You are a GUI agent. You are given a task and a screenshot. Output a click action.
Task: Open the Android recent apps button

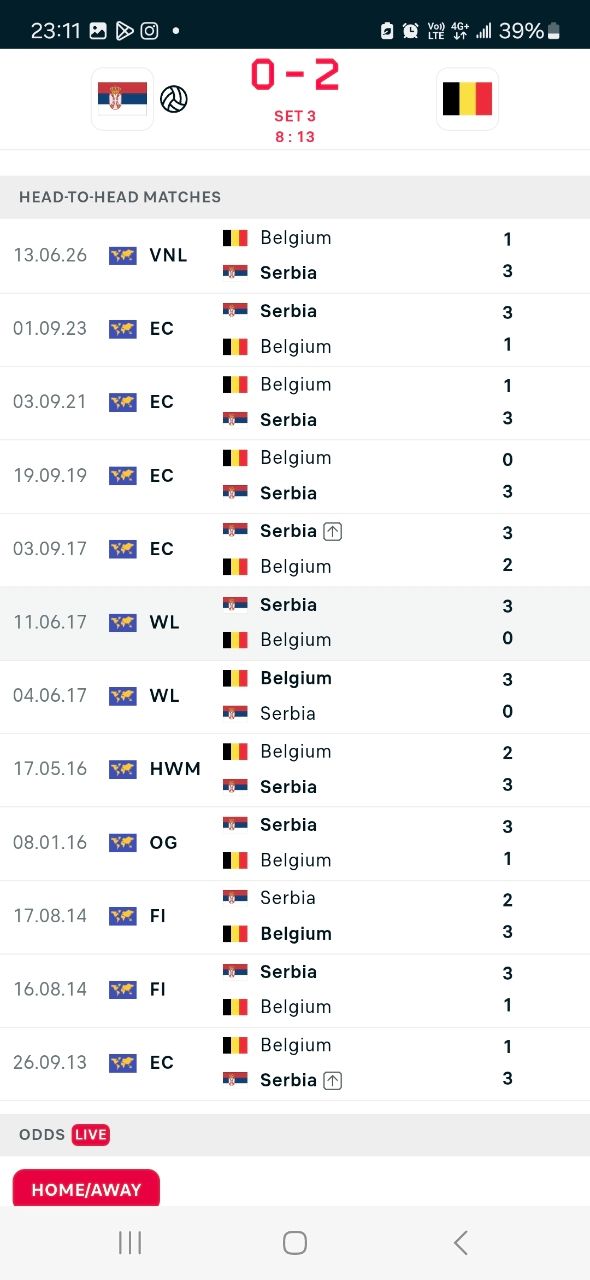(130, 1242)
